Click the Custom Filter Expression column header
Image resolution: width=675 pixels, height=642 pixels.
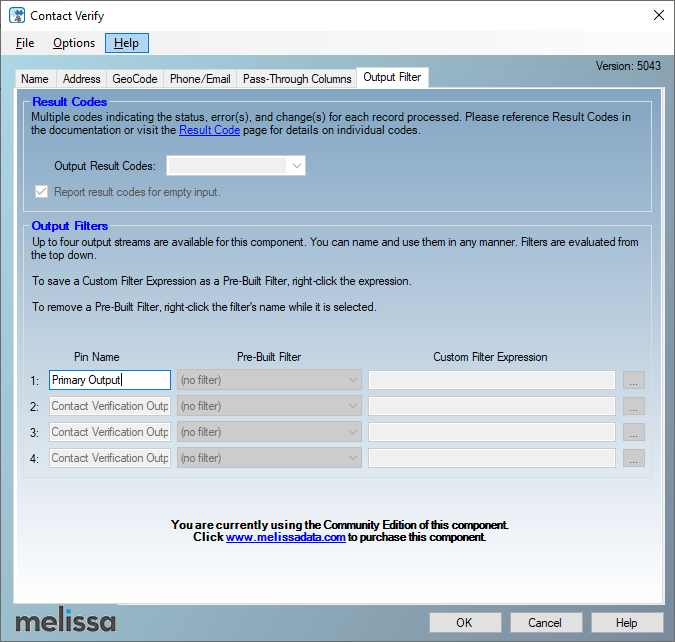490,357
